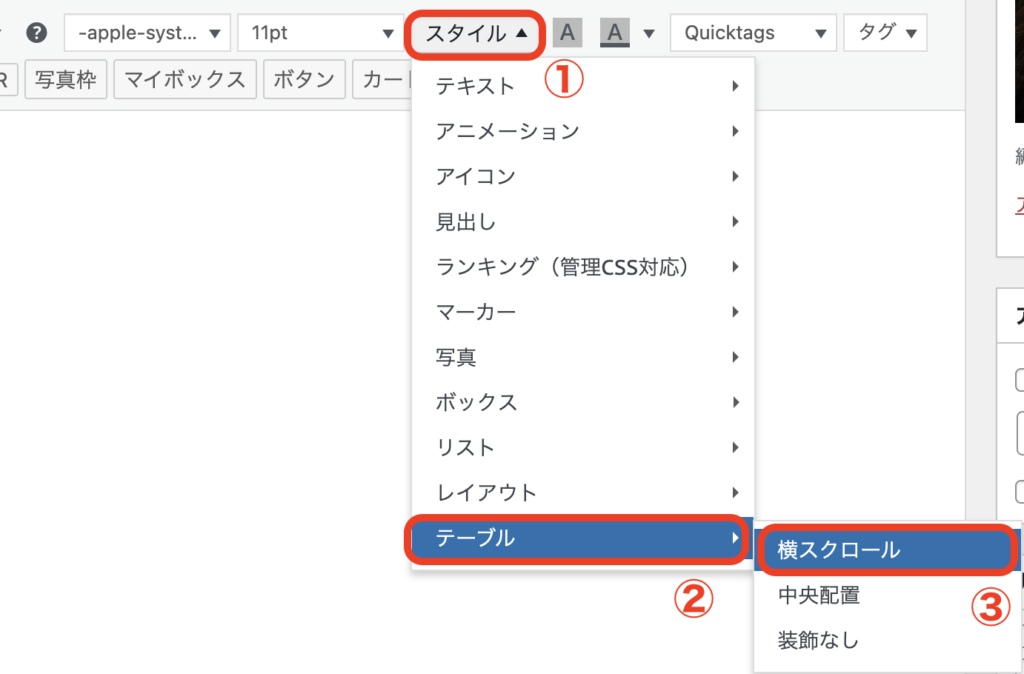Select 装飾なし table option
Screen dimensions: 1024x674
(x=819, y=640)
